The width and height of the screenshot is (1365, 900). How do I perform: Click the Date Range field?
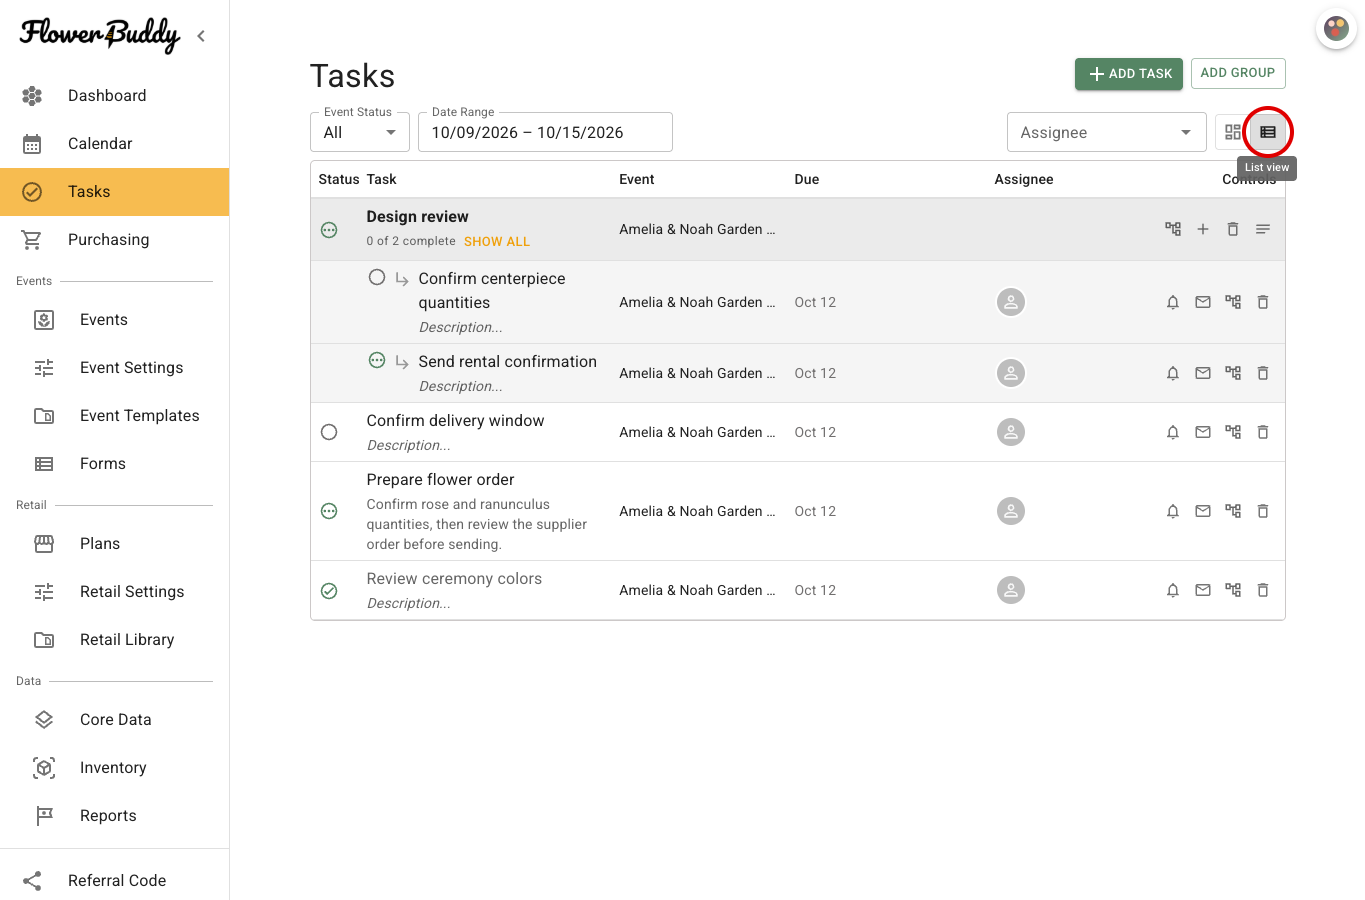pos(545,132)
